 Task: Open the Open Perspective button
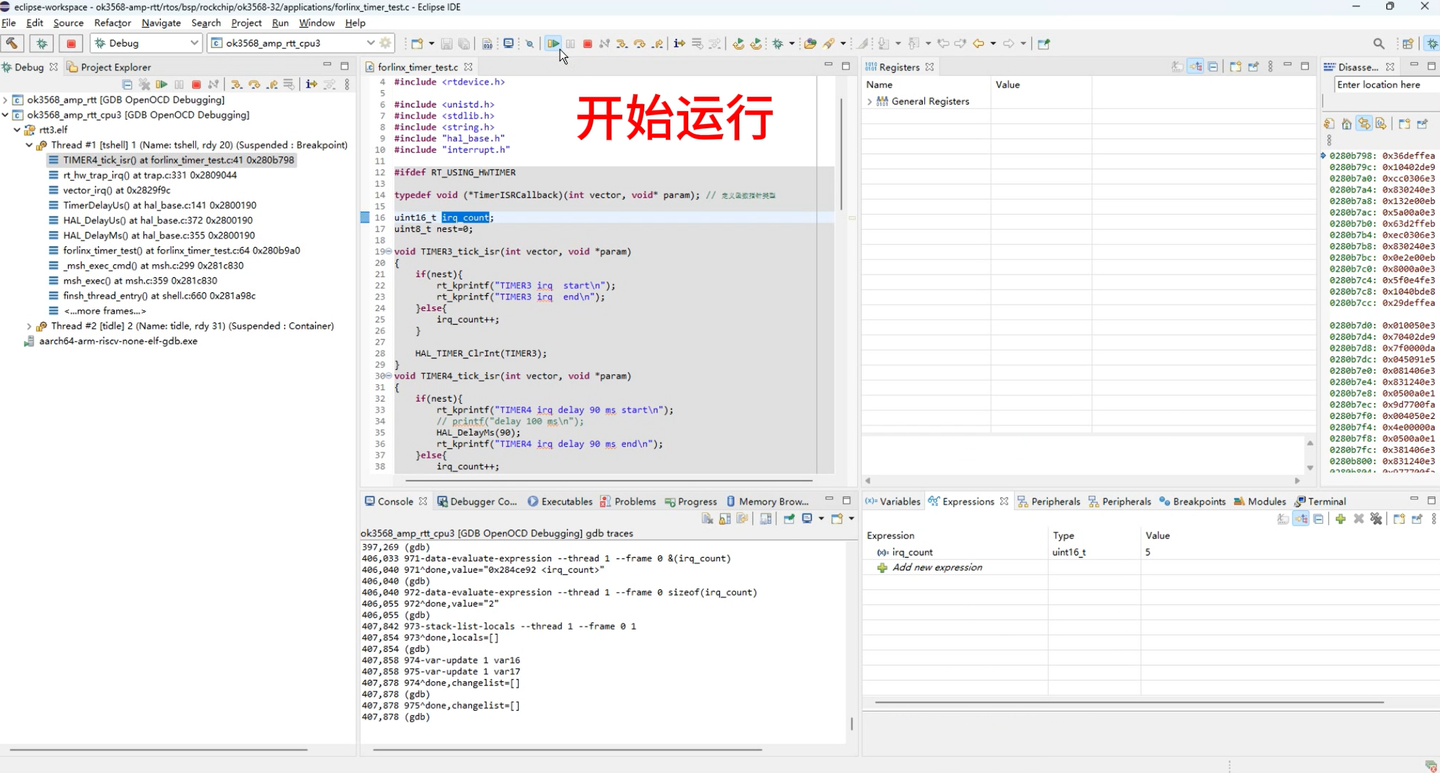pyautogui.click(x=1408, y=44)
